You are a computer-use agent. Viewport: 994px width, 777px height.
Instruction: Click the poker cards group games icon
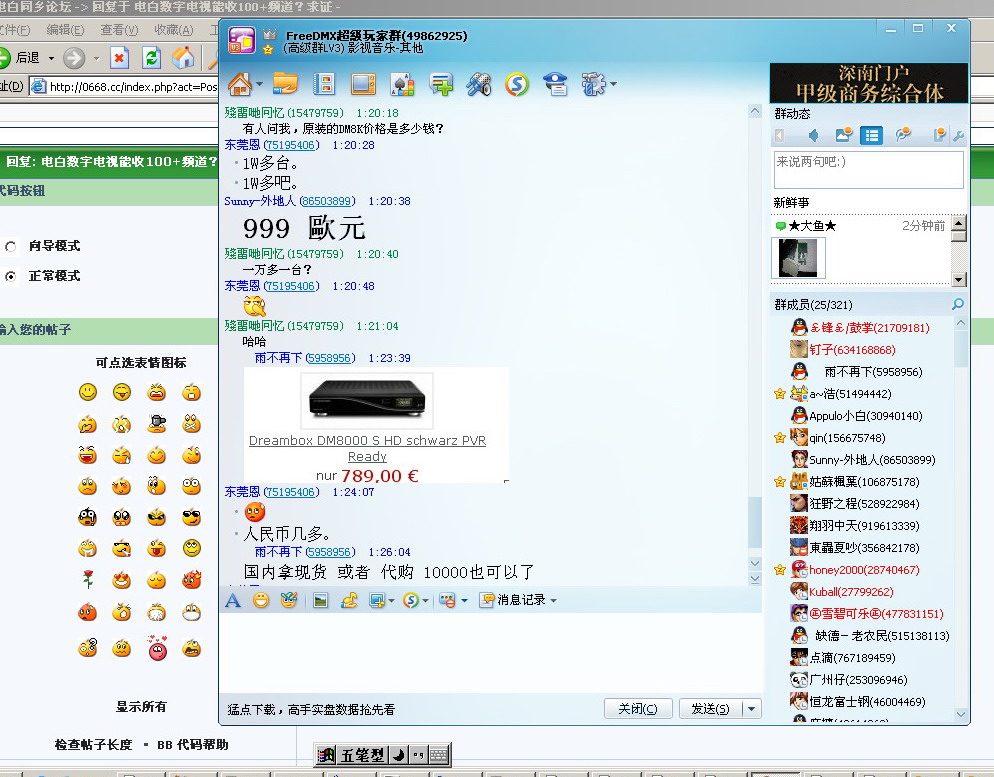tap(402, 84)
